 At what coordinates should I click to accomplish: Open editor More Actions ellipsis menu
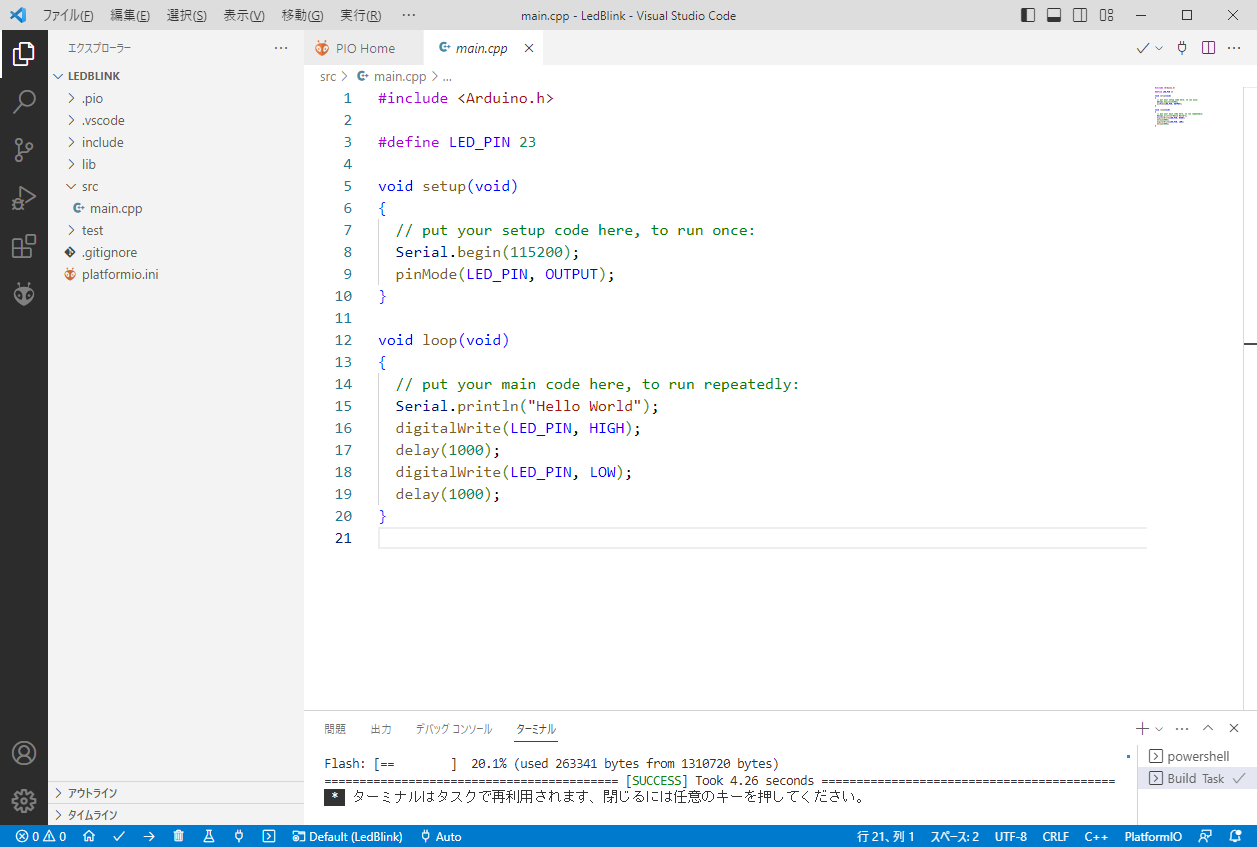tap(1234, 48)
